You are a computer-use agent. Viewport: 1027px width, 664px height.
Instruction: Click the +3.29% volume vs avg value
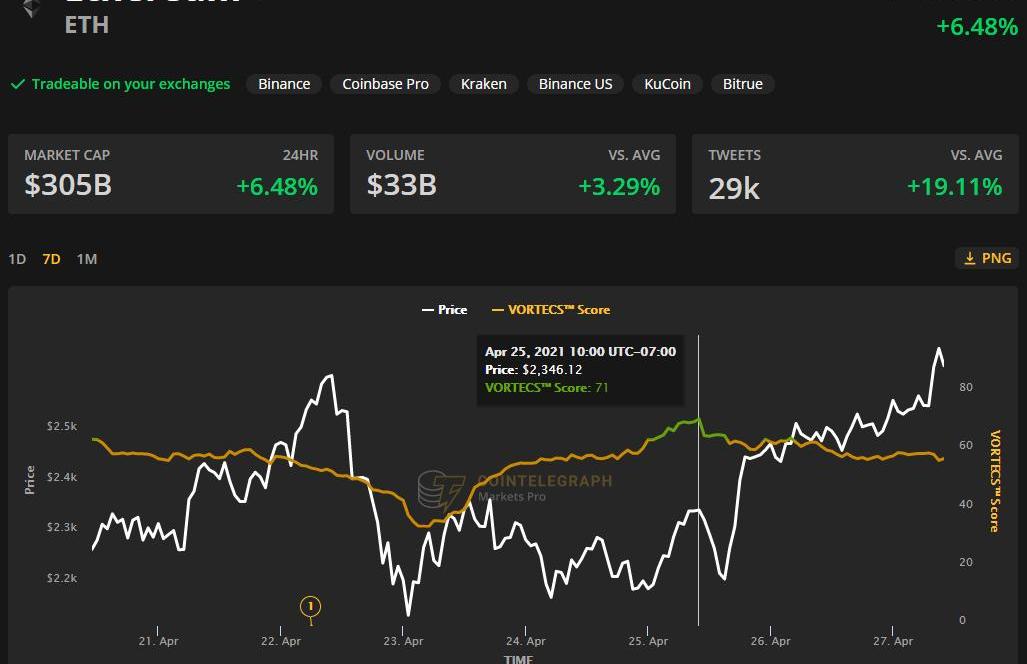tap(619, 187)
